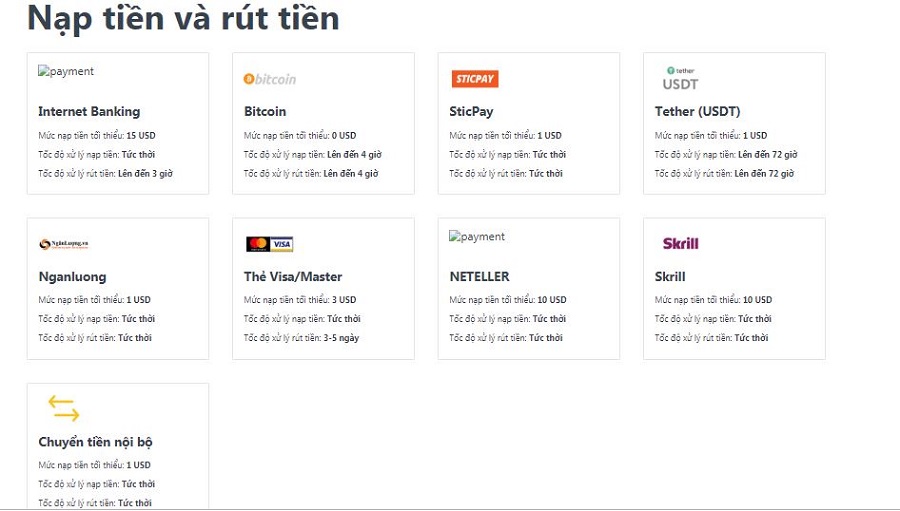
Task: Click the Visa/Mastercard card logos
Action: [x=269, y=244]
